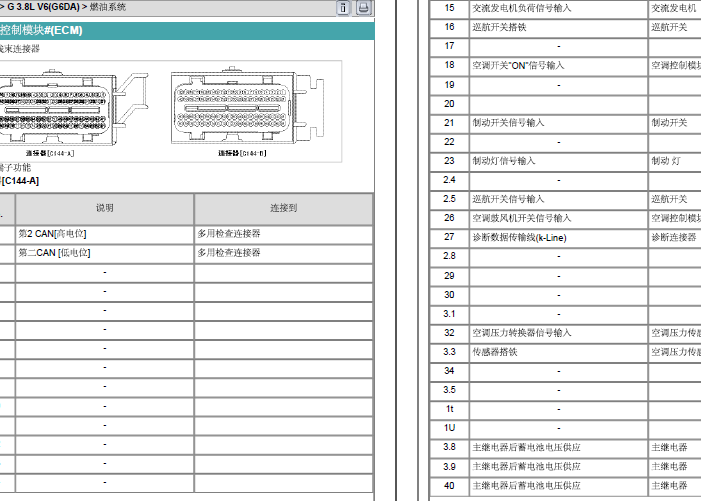Click the 连接器[C144-A] image caption

50,153
